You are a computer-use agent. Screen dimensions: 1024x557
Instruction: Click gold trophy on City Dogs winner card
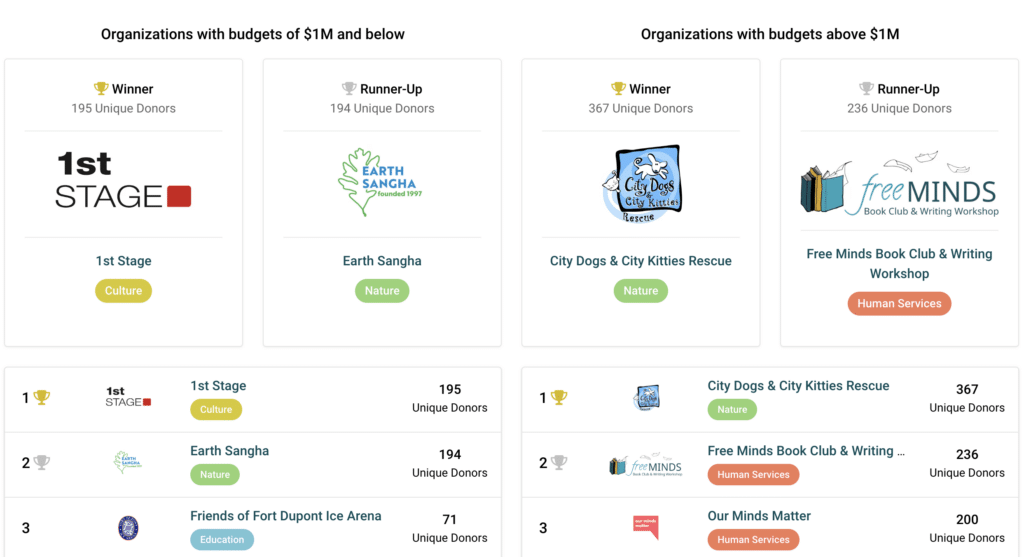618,88
